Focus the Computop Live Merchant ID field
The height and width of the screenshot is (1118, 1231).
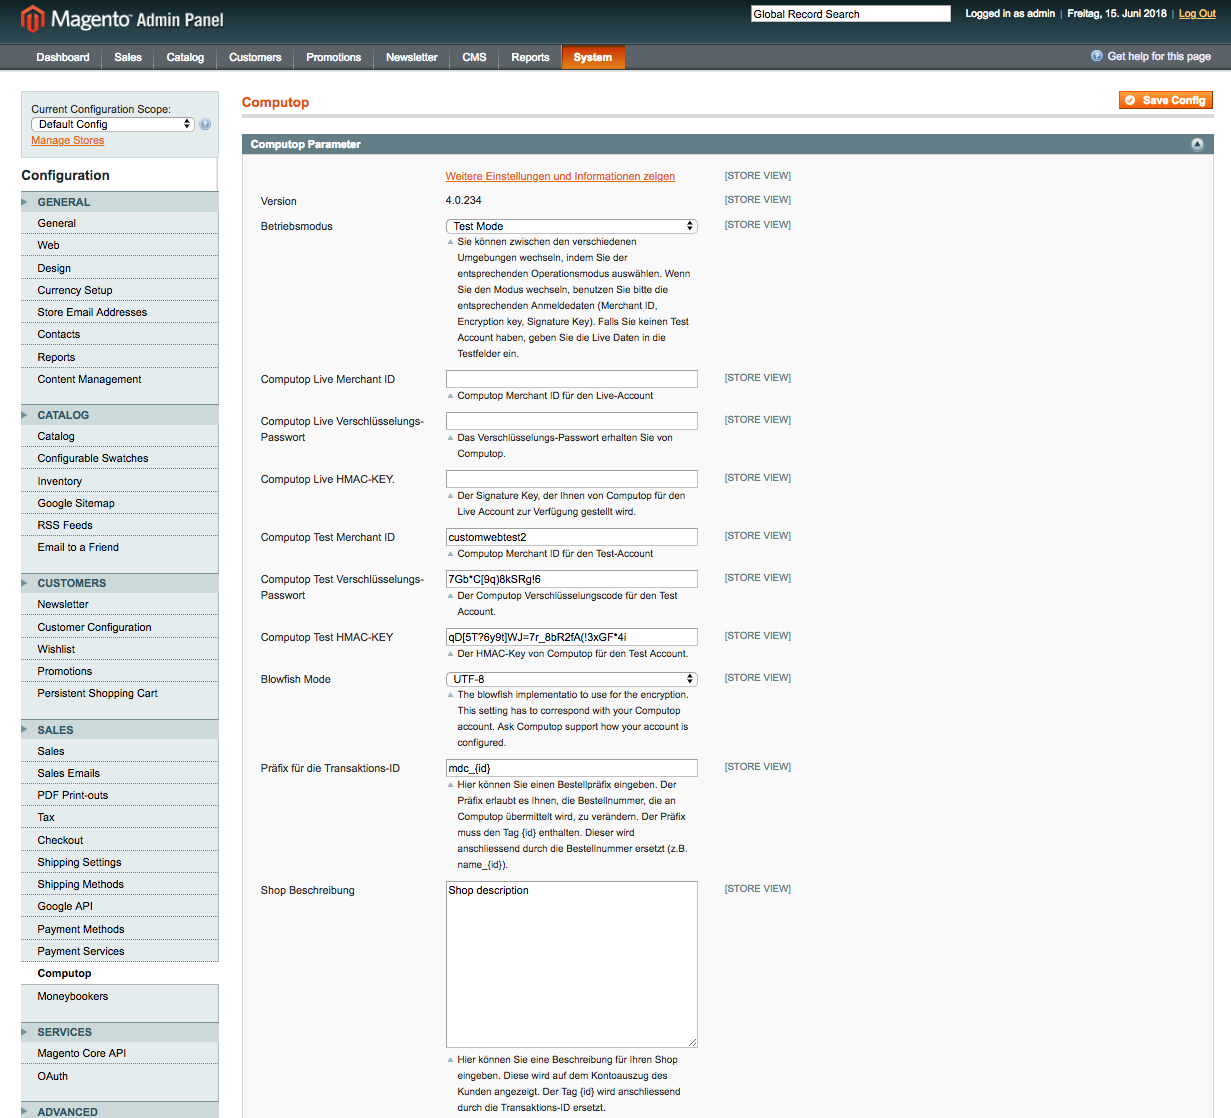click(x=571, y=379)
